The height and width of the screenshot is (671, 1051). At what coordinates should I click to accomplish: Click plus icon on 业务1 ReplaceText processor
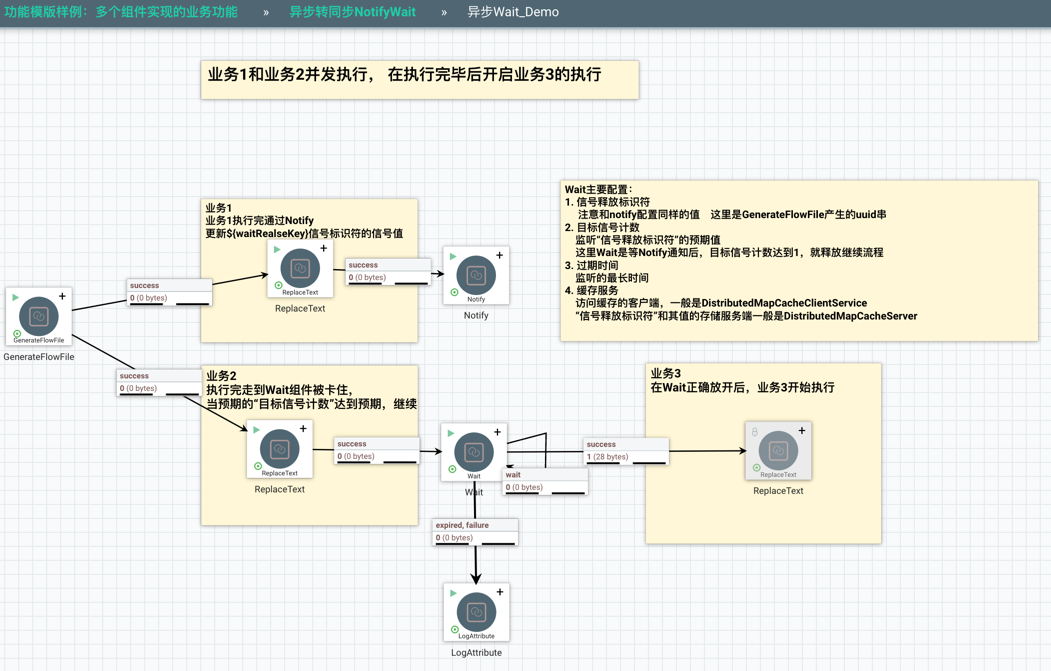pyautogui.click(x=324, y=249)
